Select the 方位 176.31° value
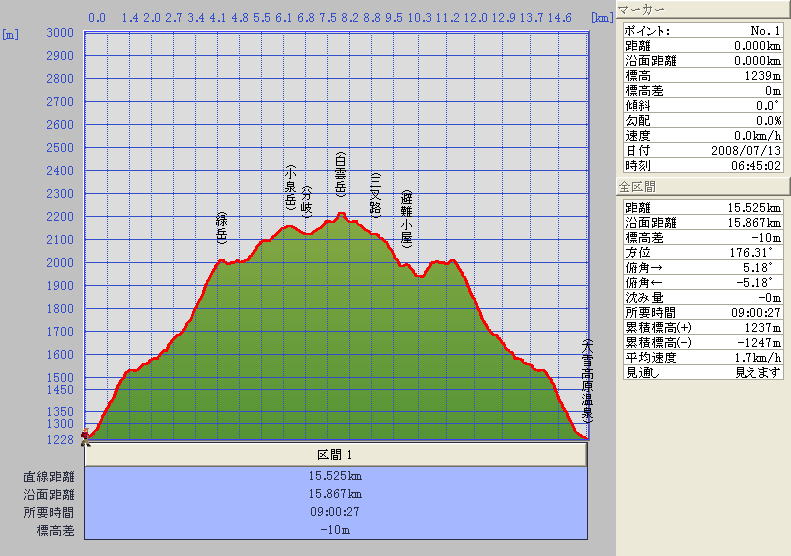This screenshot has width=791, height=556. tap(751, 252)
